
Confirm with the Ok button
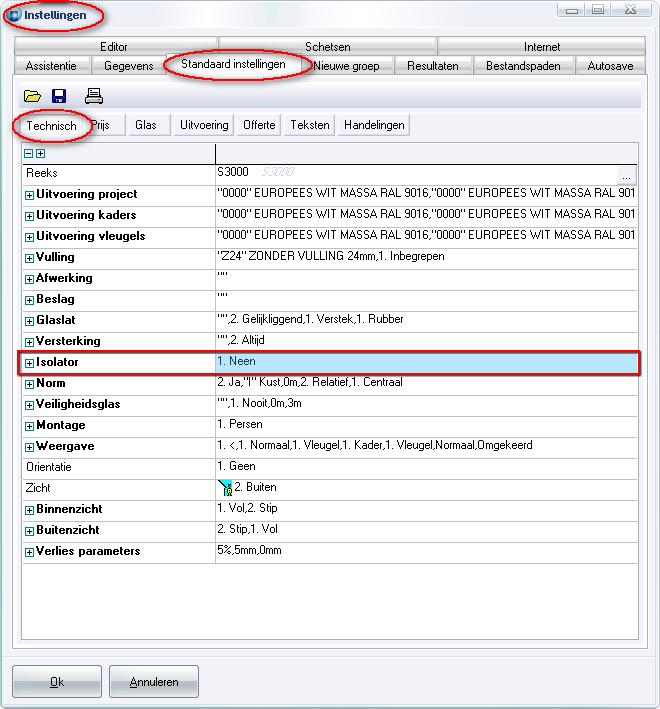pos(57,681)
